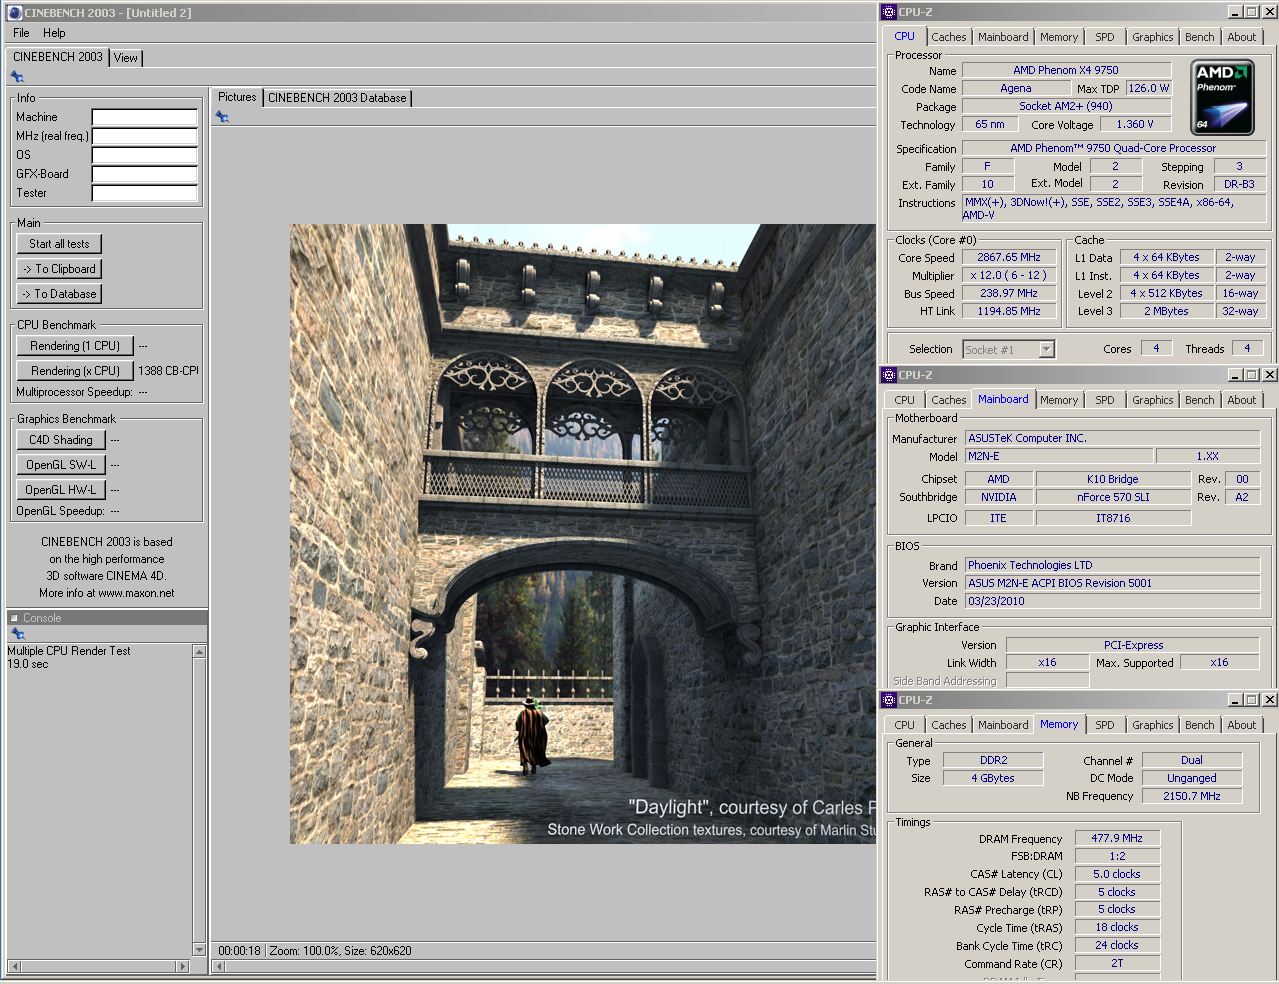Click the M2N-E mainboard model value
Screen dimensions: 1279x984
click(x=1058, y=456)
